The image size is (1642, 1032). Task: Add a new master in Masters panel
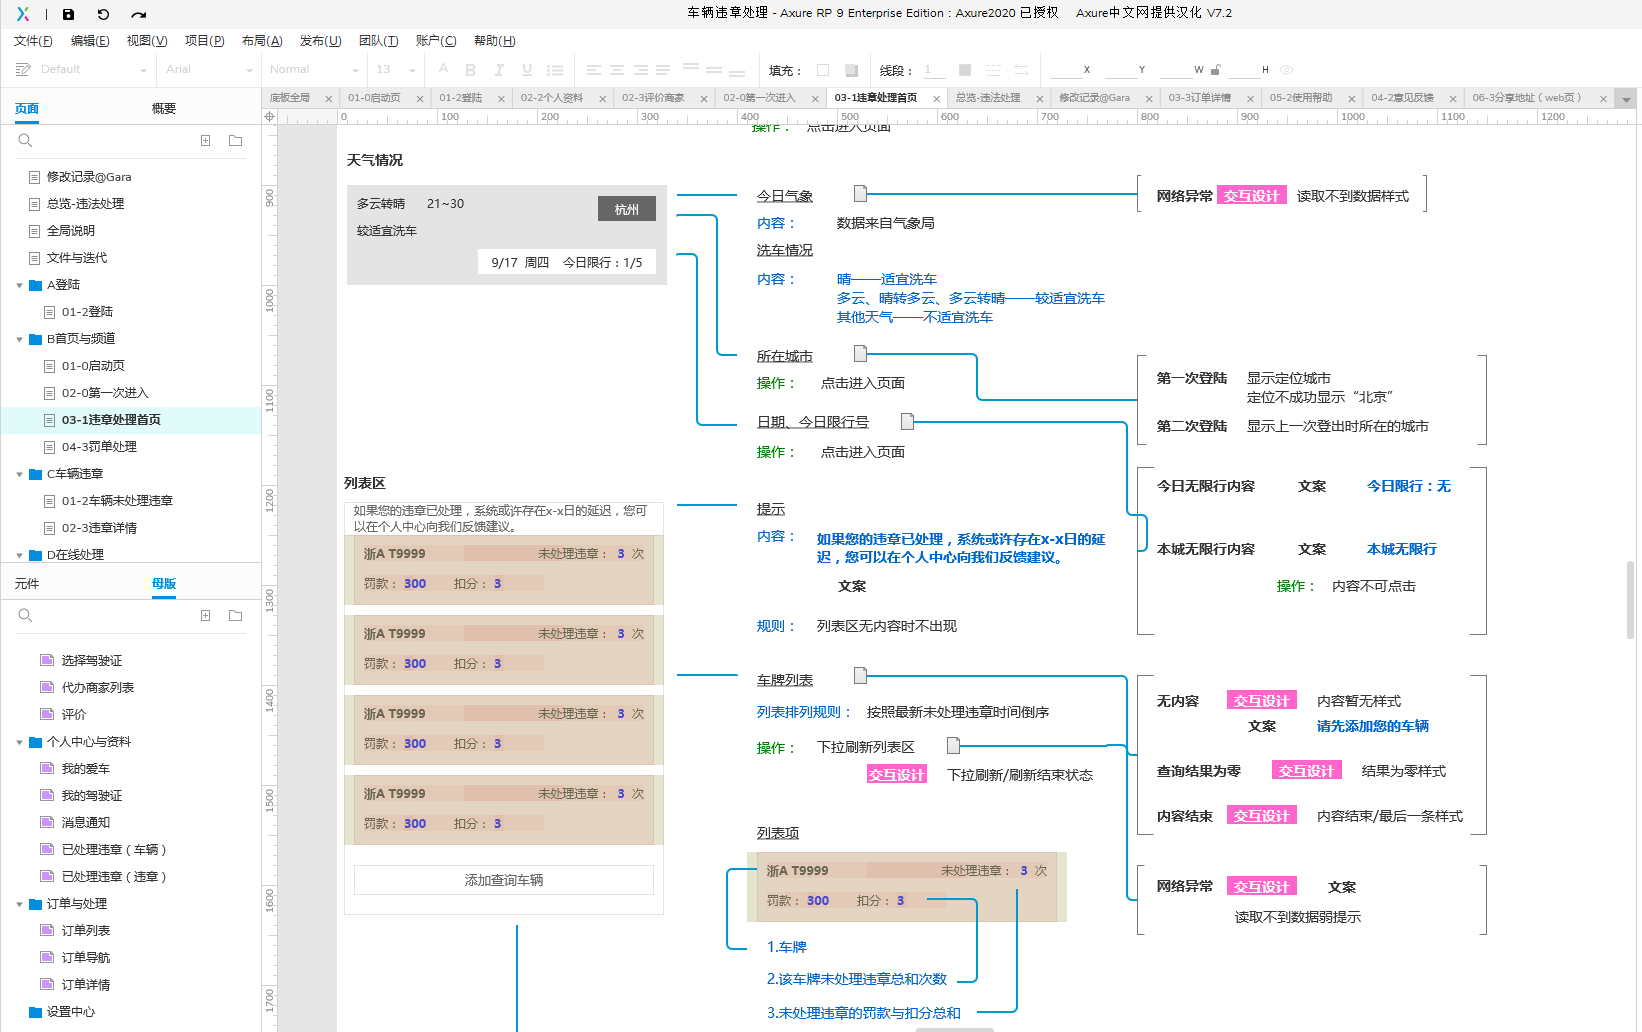pos(205,616)
